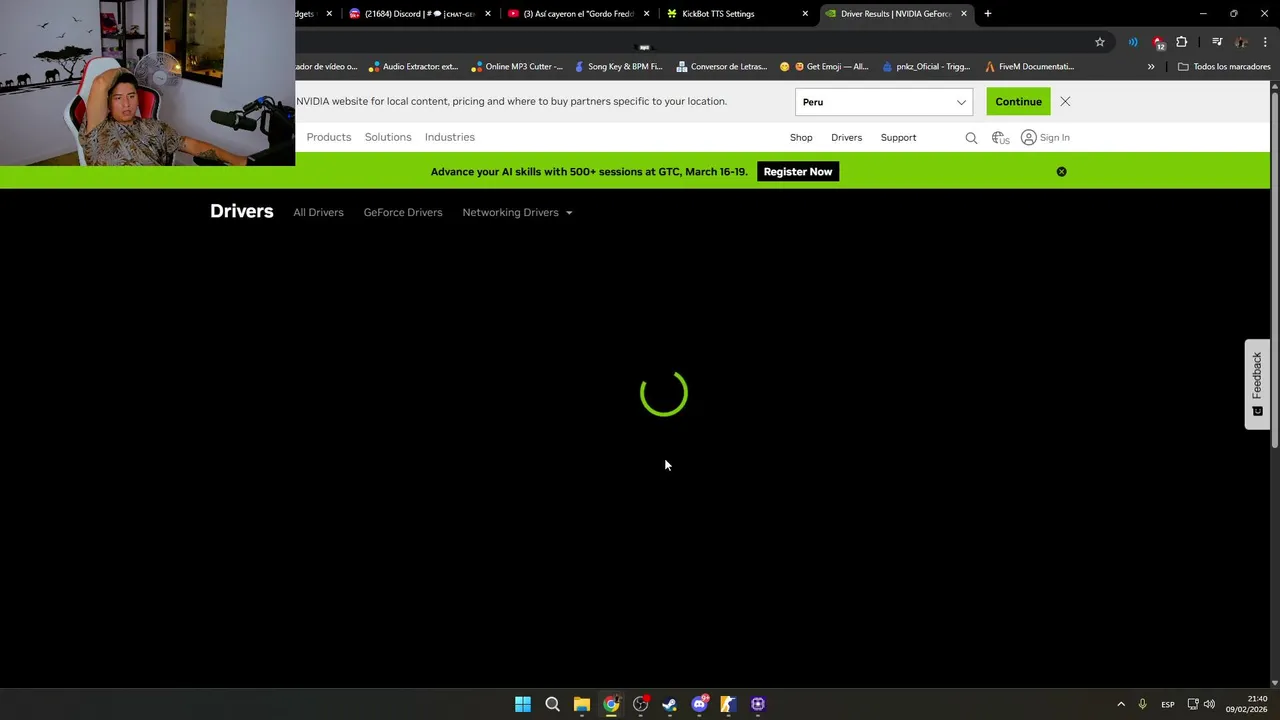Open the Chrome three-dot menu
The width and height of the screenshot is (1280, 720).
click(1265, 42)
